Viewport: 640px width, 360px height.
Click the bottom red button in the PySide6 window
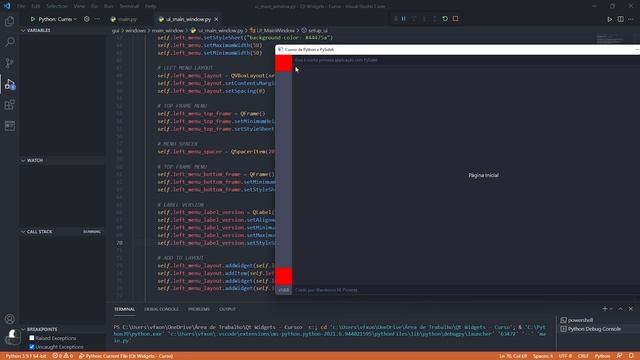coord(284,276)
